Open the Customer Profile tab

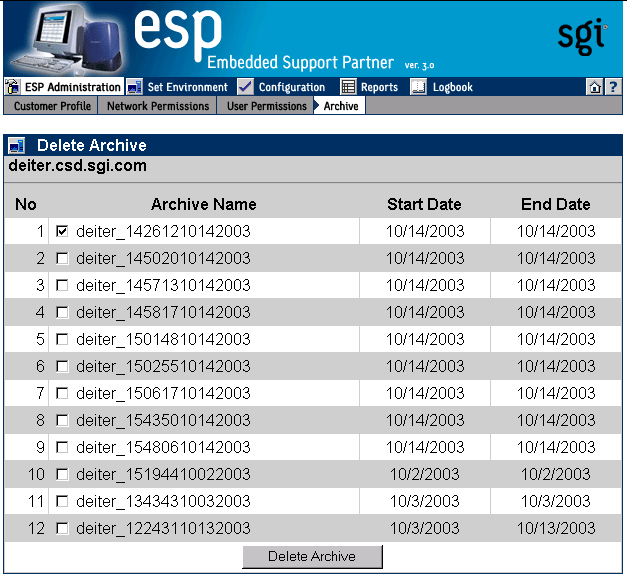tap(52, 106)
